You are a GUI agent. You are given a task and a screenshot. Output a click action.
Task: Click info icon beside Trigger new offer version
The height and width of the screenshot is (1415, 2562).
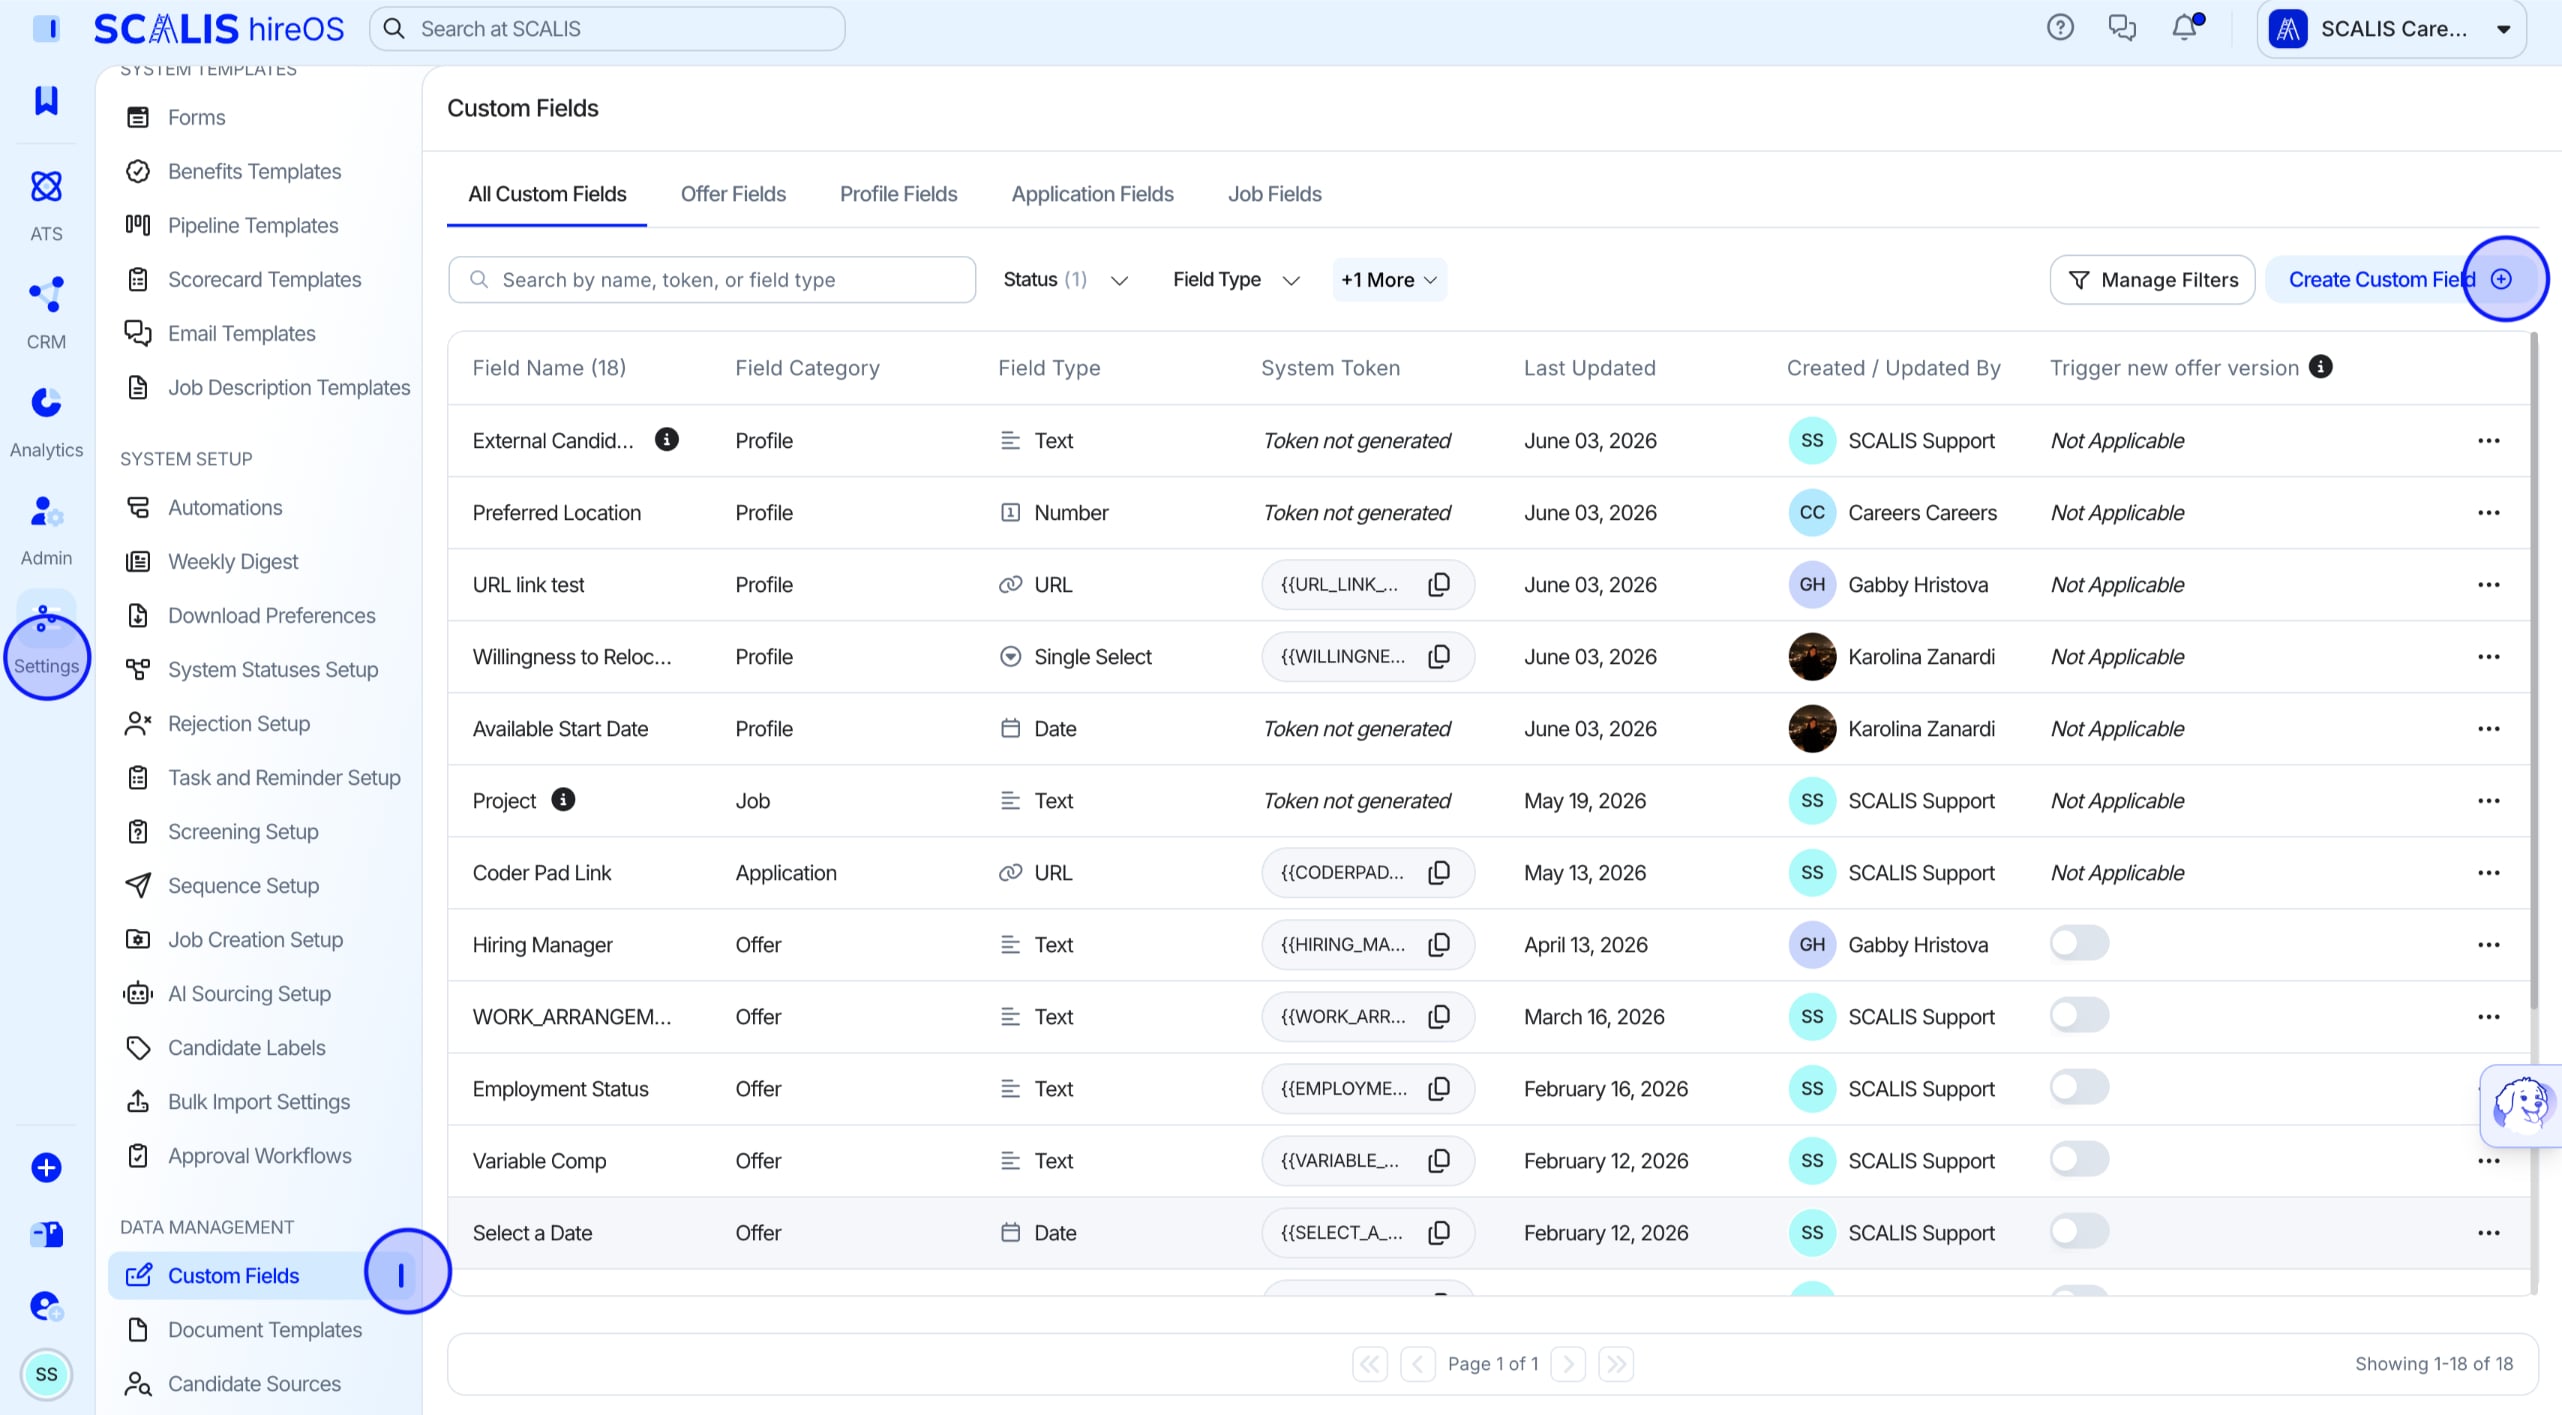click(2321, 367)
